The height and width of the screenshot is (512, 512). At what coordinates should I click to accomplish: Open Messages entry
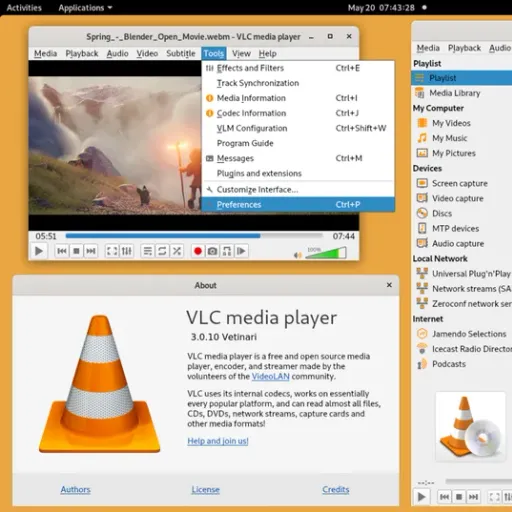[298, 158]
